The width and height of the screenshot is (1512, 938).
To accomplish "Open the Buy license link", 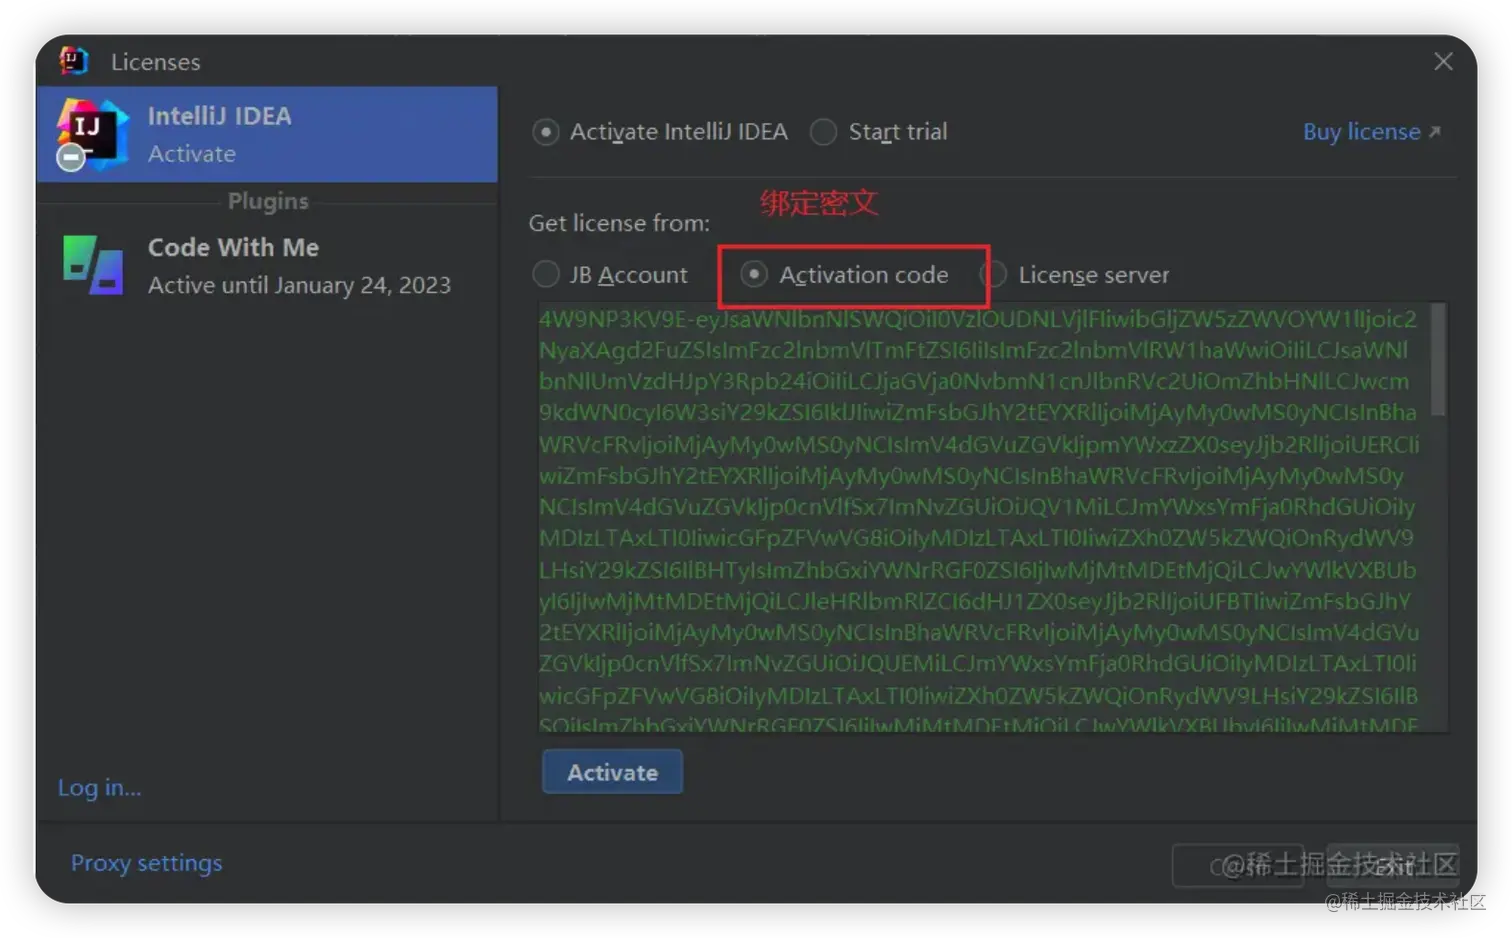I will point(1371,132).
